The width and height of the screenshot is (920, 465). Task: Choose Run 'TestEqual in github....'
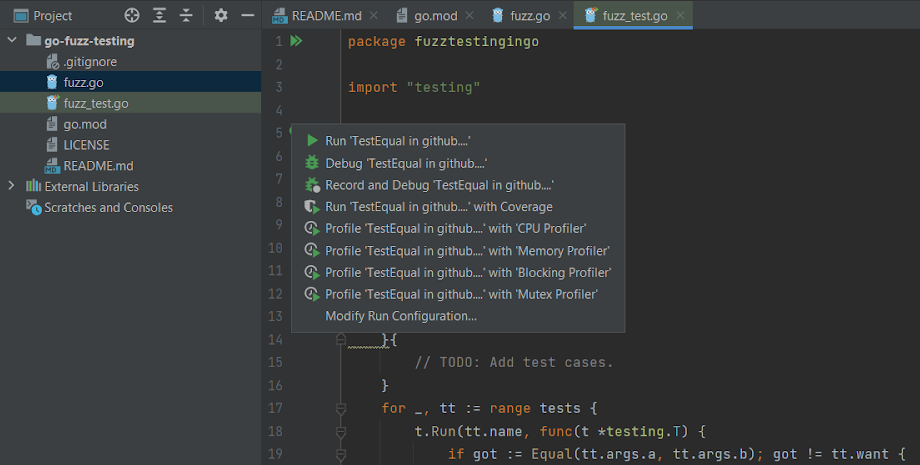[x=458, y=141]
